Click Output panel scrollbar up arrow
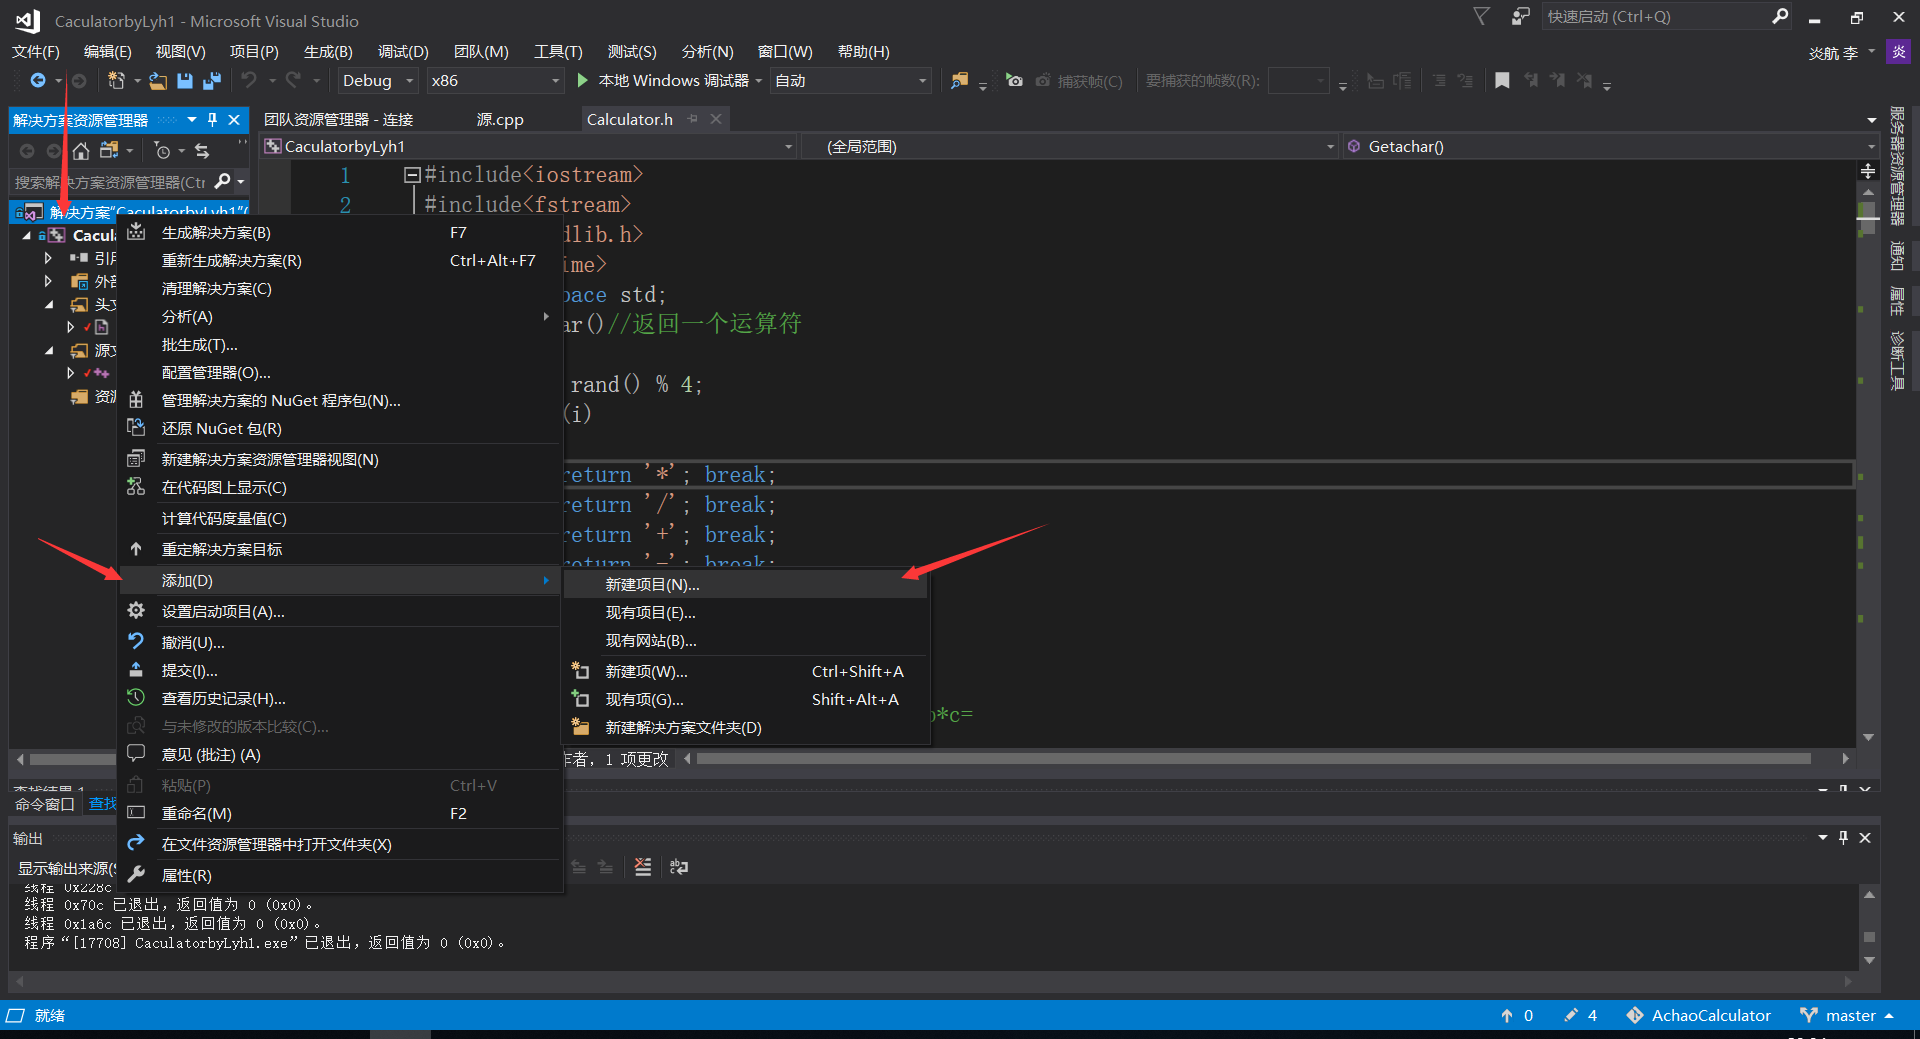Screen dimensions: 1920x1039 tap(1869, 895)
